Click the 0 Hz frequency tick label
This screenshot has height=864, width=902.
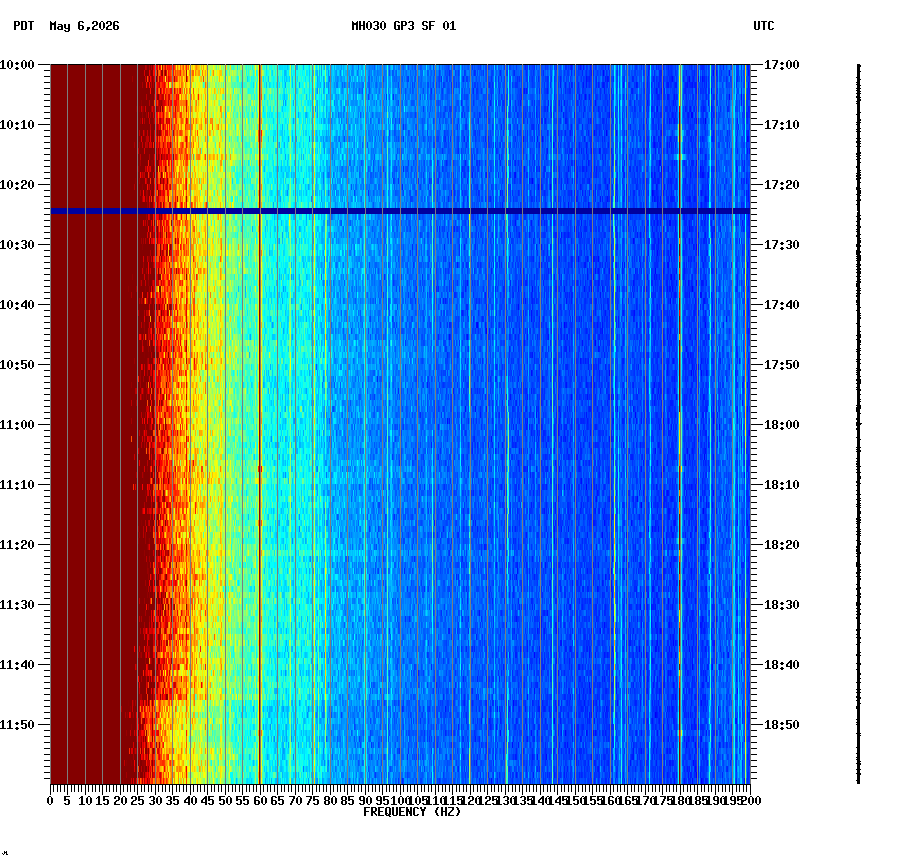pyautogui.click(x=51, y=801)
